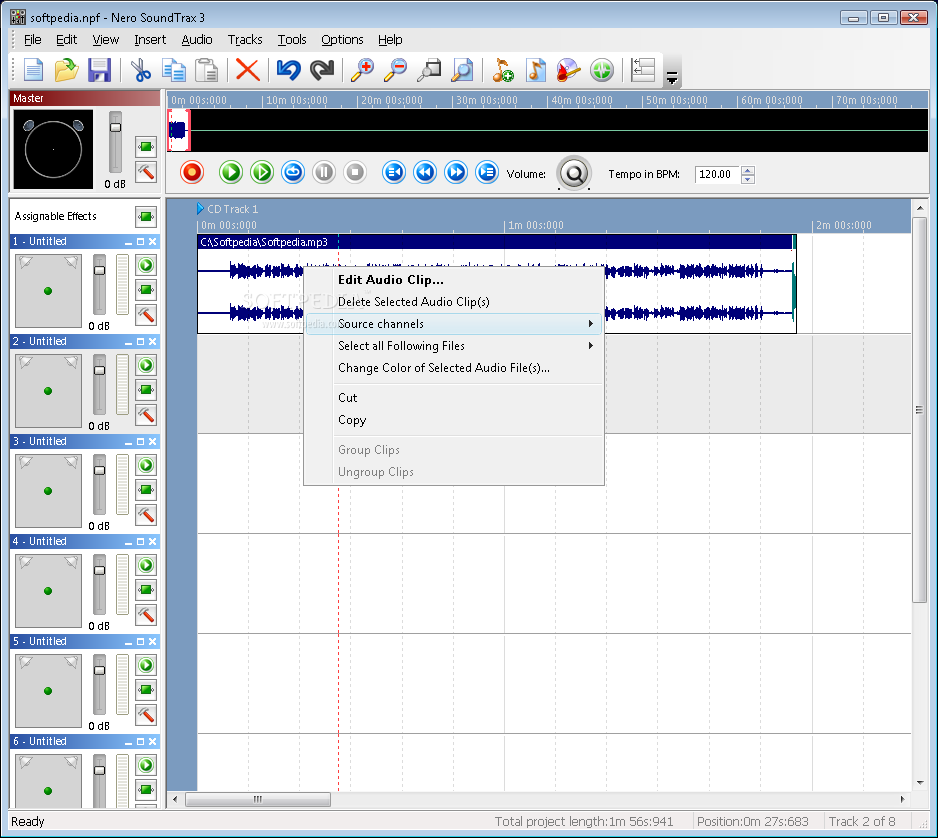Screen dimensions: 938x838
Task: Click the blue rewind button
Action: tap(425, 172)
